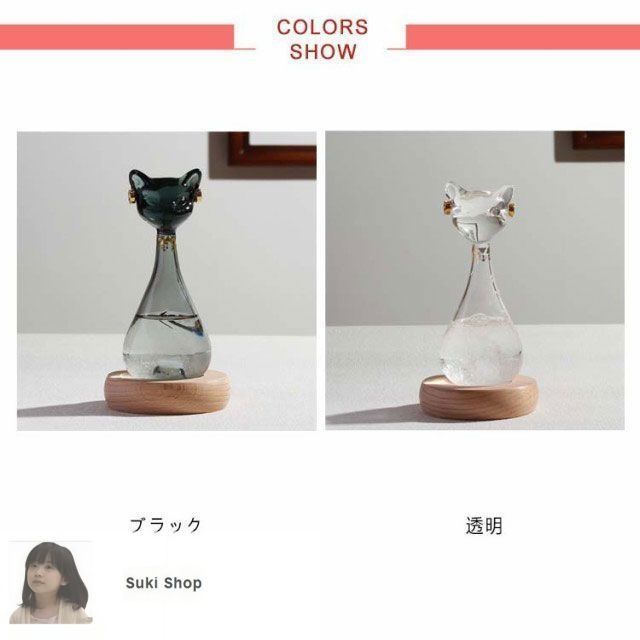The width and height of the screenshot is (640, 640).
Task: Click the gold collar on transparent cat
Action: (x=482, y=253)
